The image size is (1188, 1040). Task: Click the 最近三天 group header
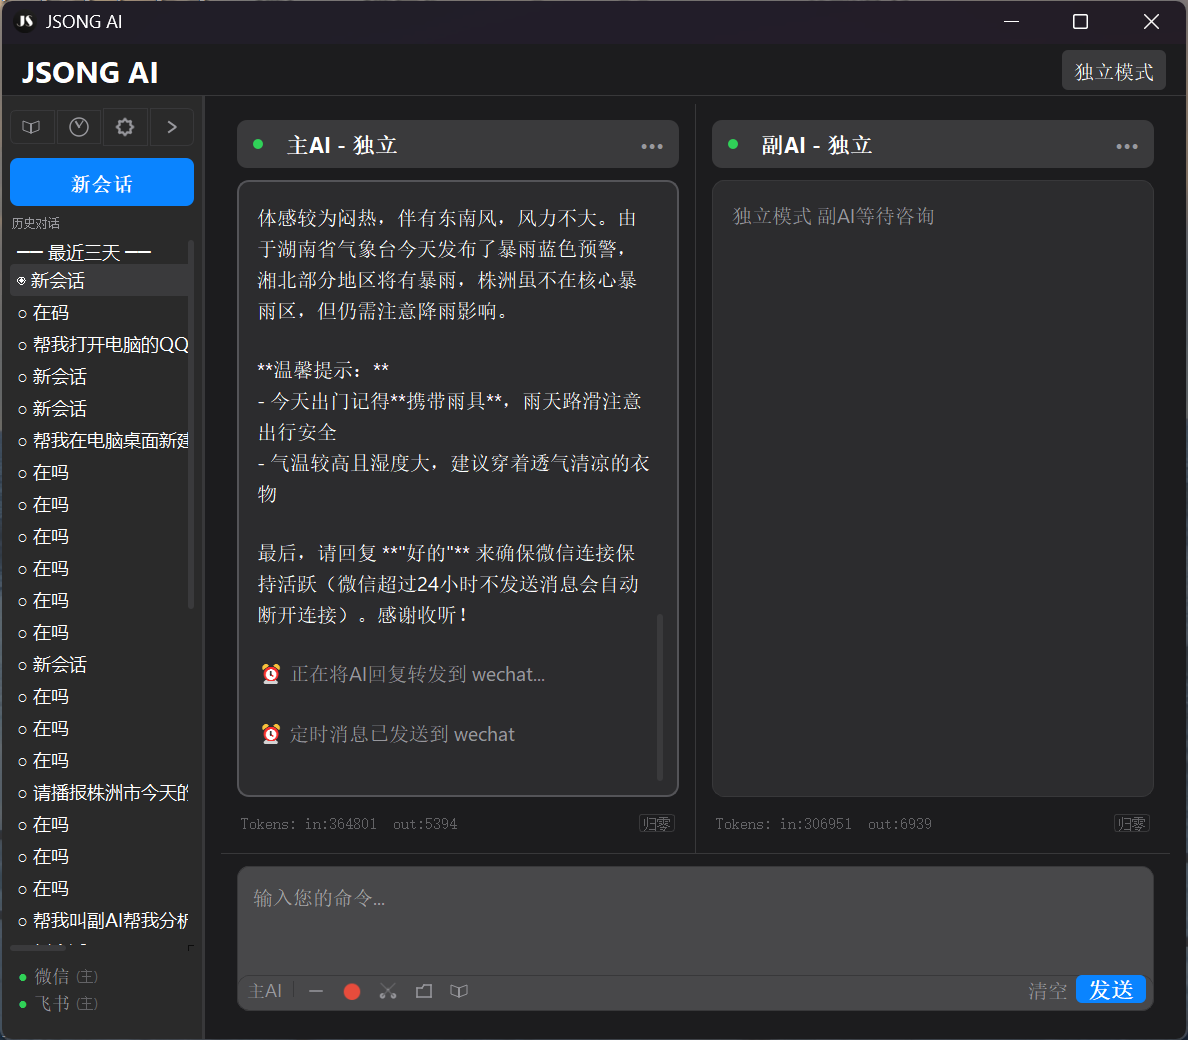84,252
